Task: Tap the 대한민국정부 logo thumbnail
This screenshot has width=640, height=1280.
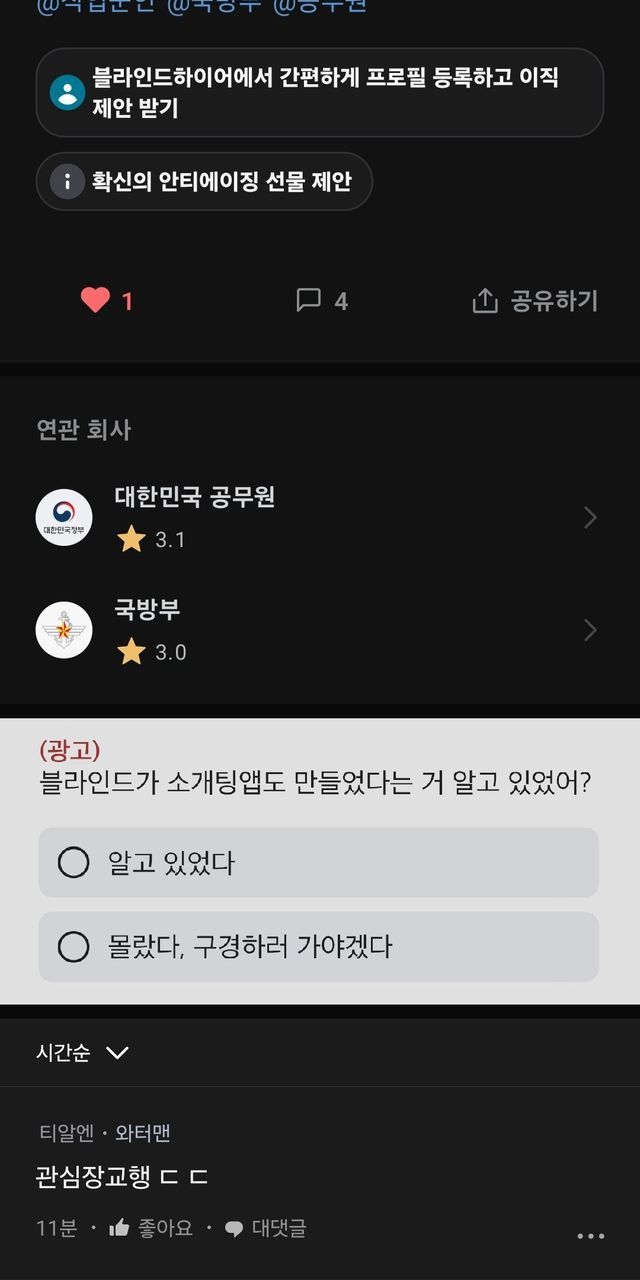Action: tap(64, 518)
